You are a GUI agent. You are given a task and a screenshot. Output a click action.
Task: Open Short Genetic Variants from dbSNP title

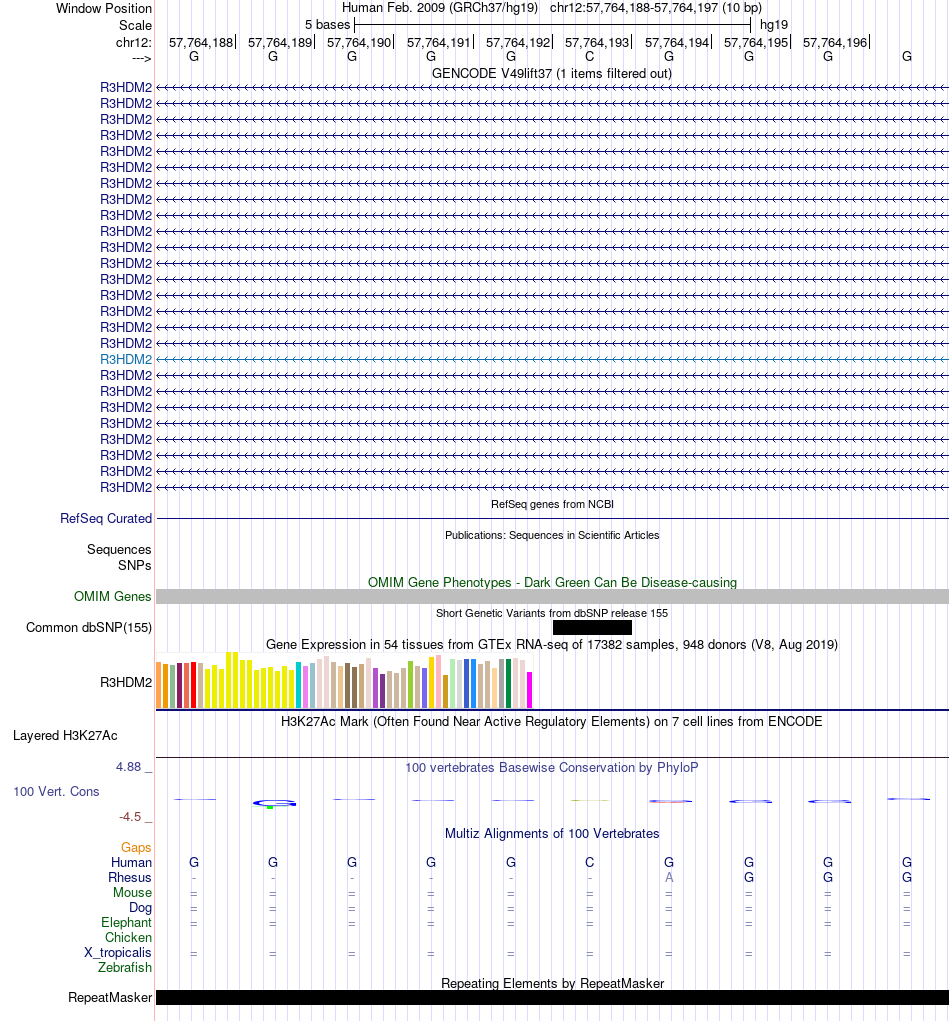coord(552,613)
